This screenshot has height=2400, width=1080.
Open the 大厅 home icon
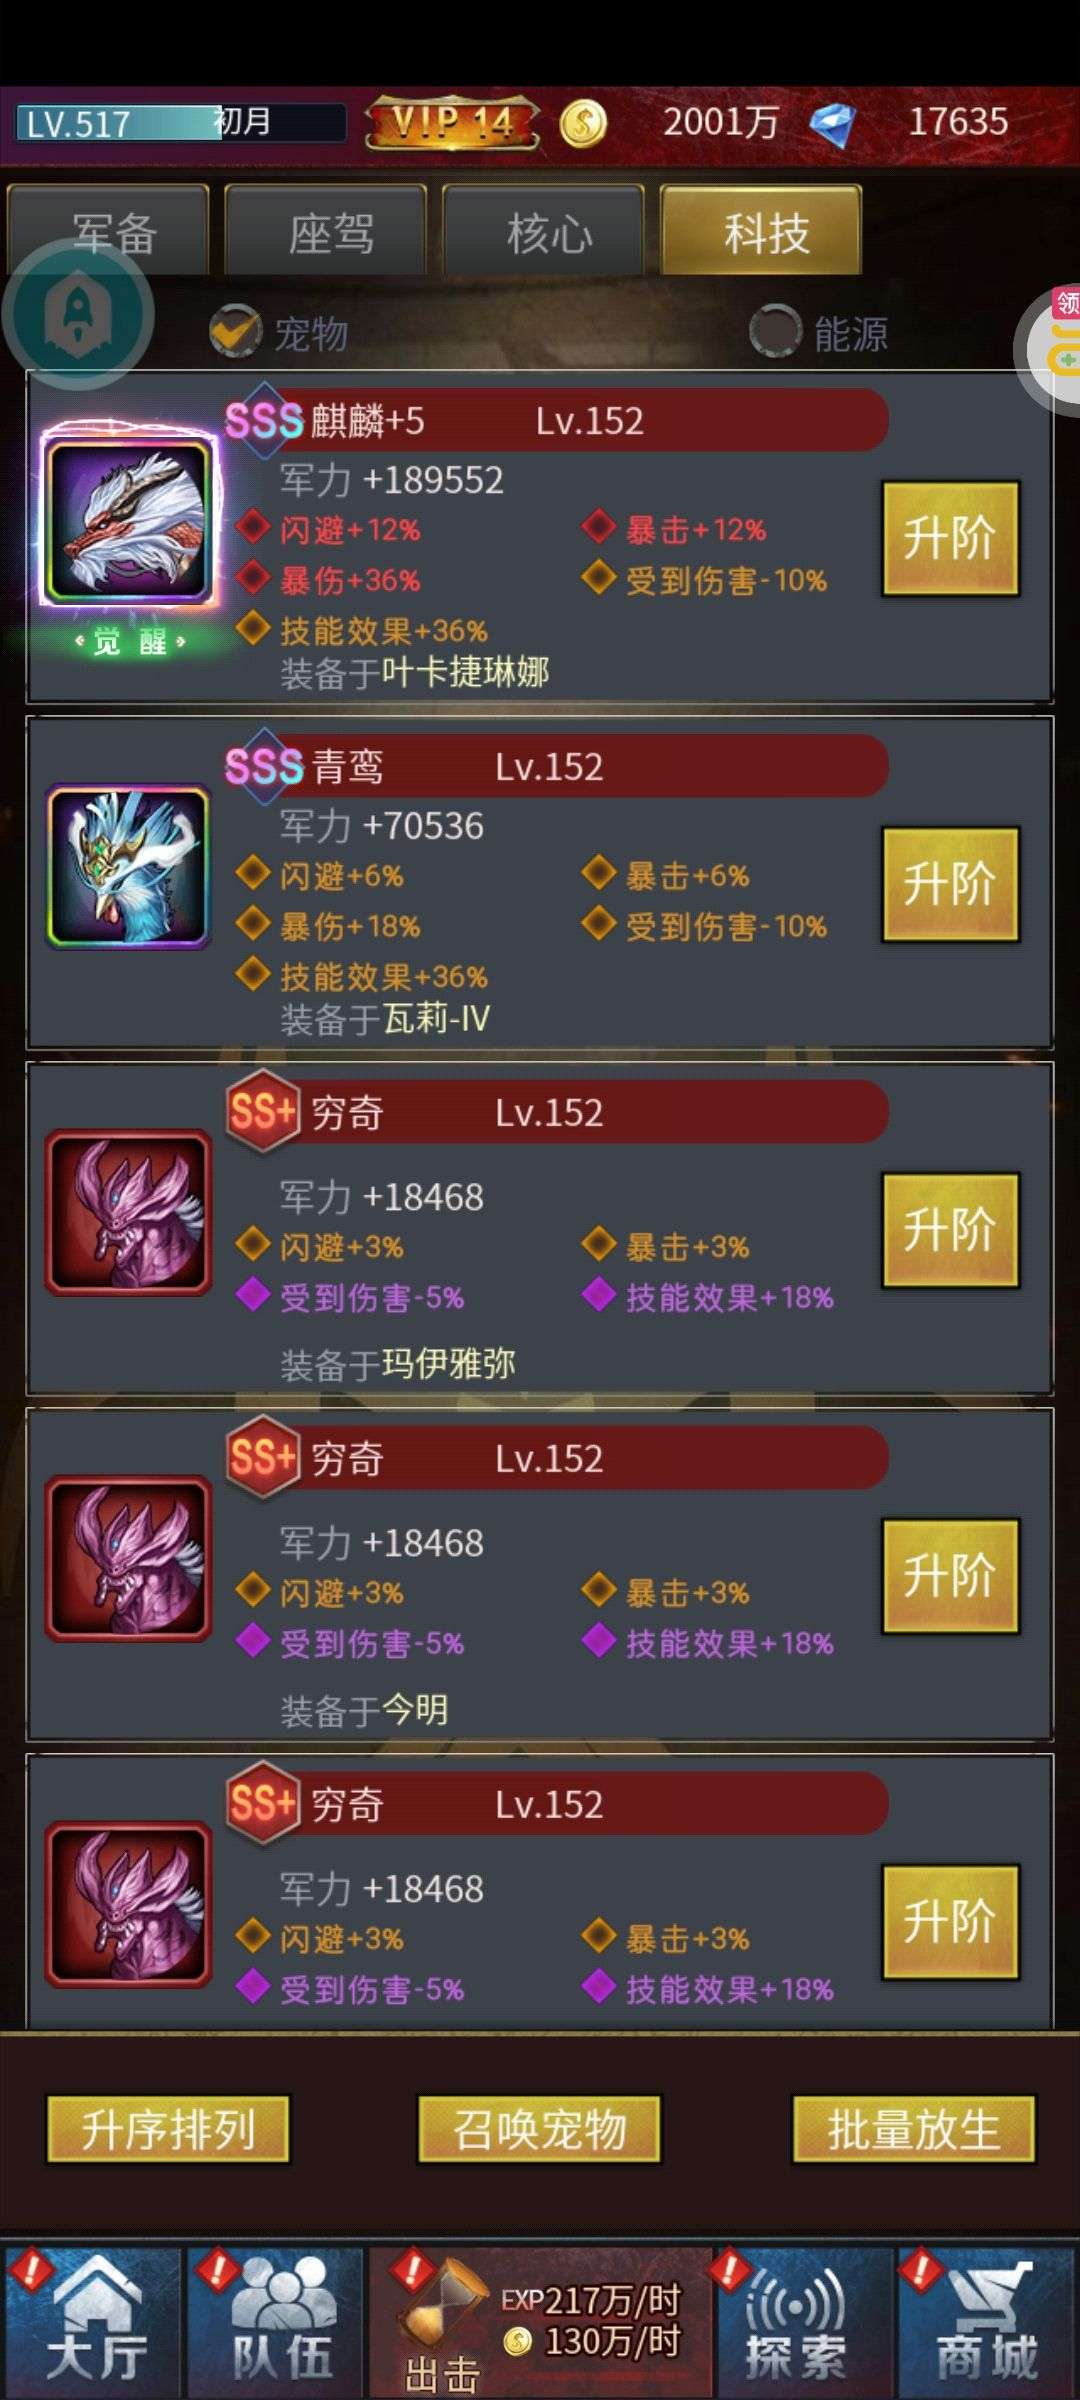click(x=94, y=2321)
